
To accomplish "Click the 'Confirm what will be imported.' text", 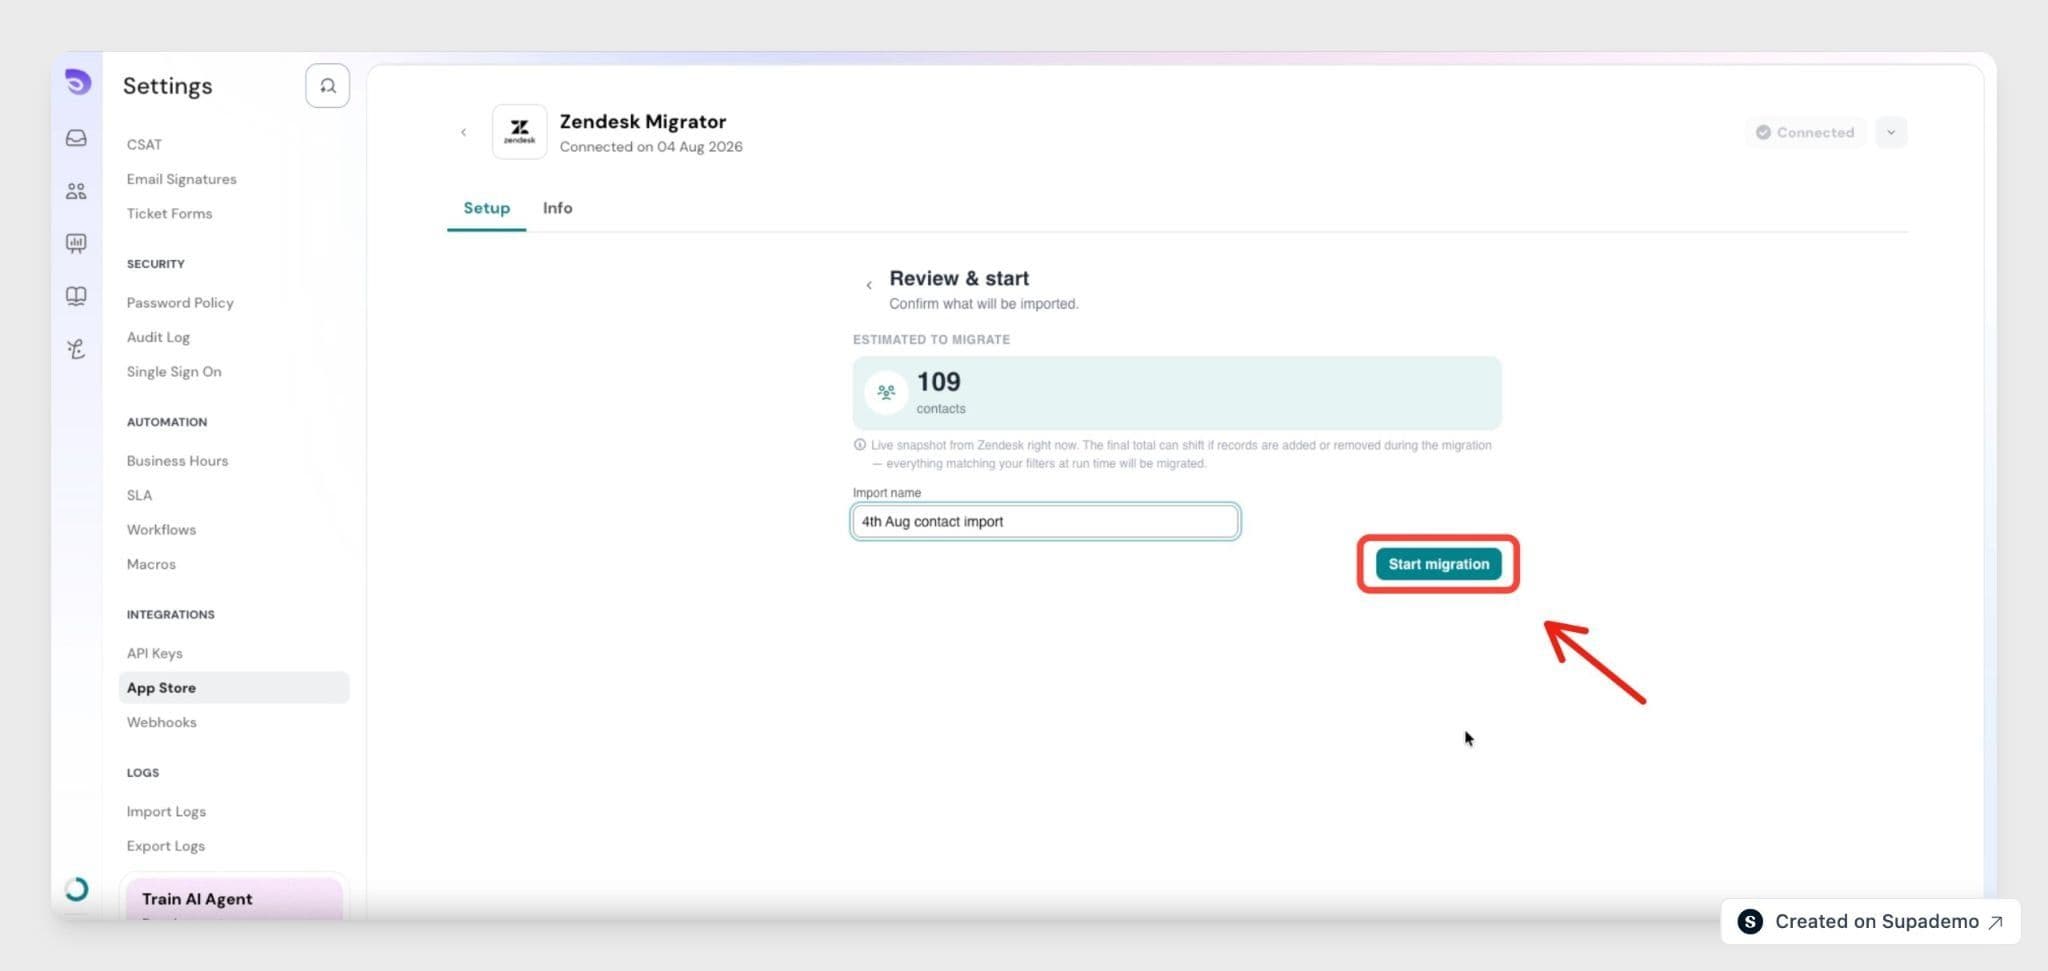I will tap(984, 304).
